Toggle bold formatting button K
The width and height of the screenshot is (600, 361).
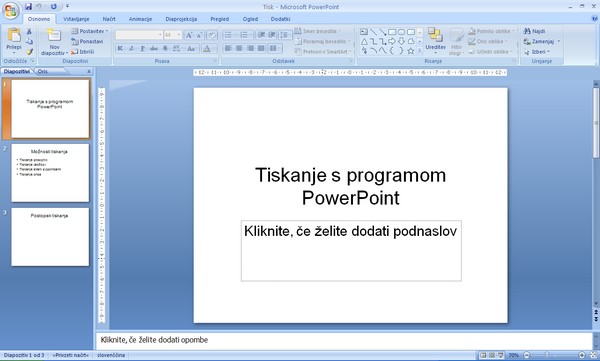coord(120,48)
